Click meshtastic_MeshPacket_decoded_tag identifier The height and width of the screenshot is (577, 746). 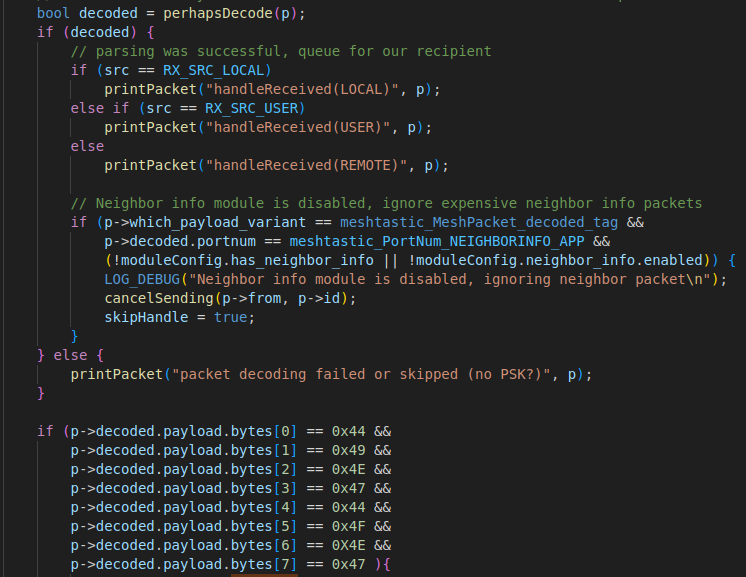479,223
